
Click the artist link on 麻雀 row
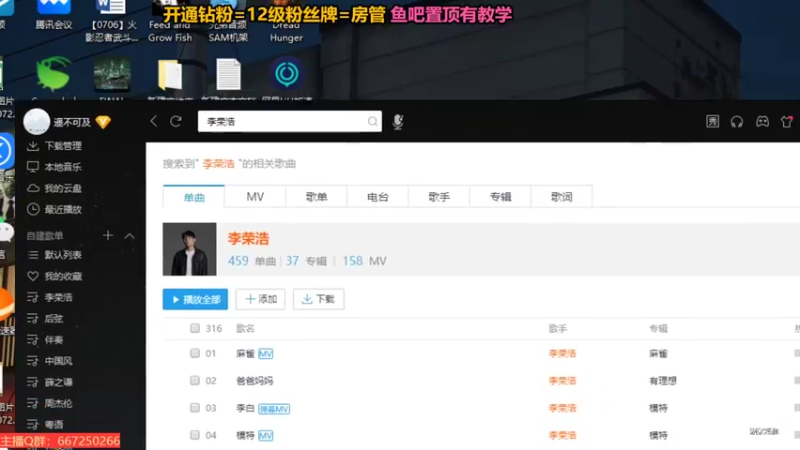point(562,353)
